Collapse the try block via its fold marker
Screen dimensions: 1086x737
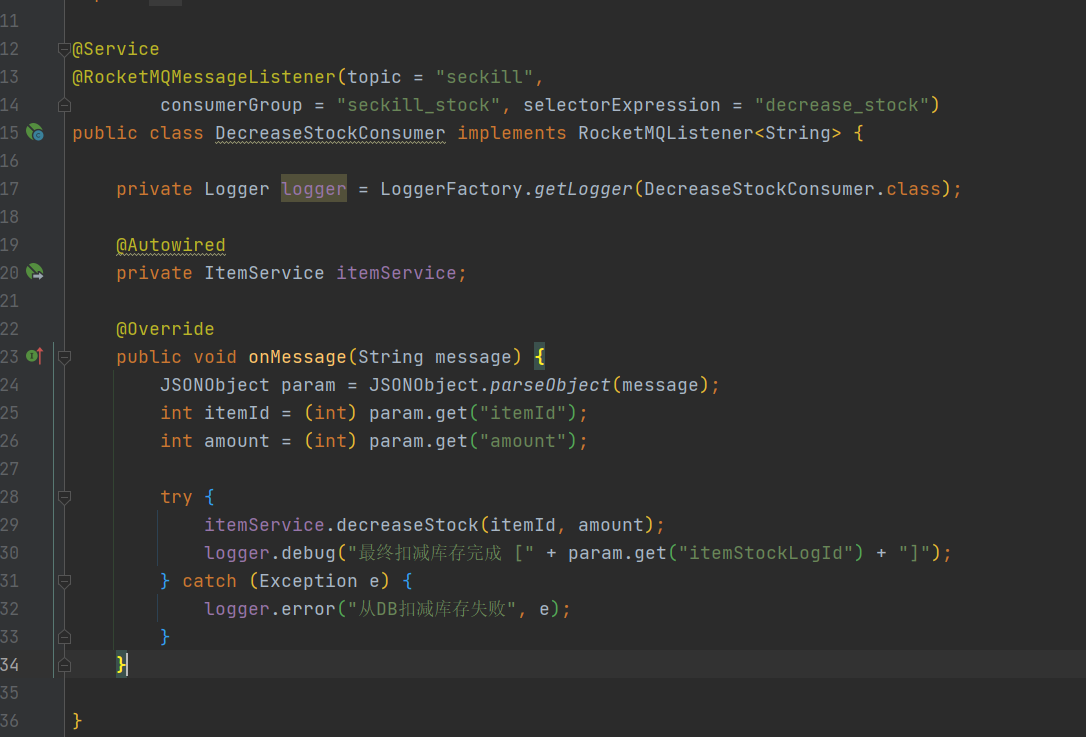point(64,497)
